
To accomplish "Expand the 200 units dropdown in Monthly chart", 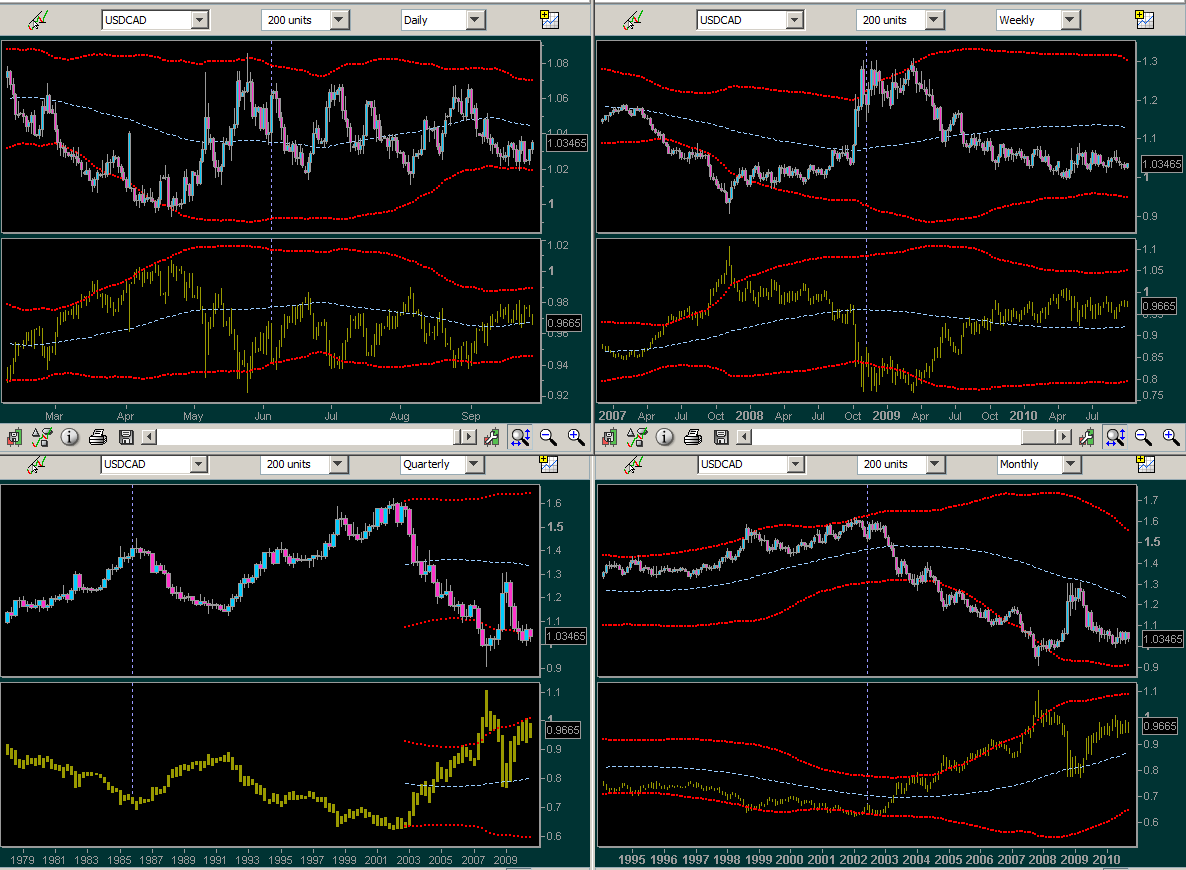I will pos(936,464).
